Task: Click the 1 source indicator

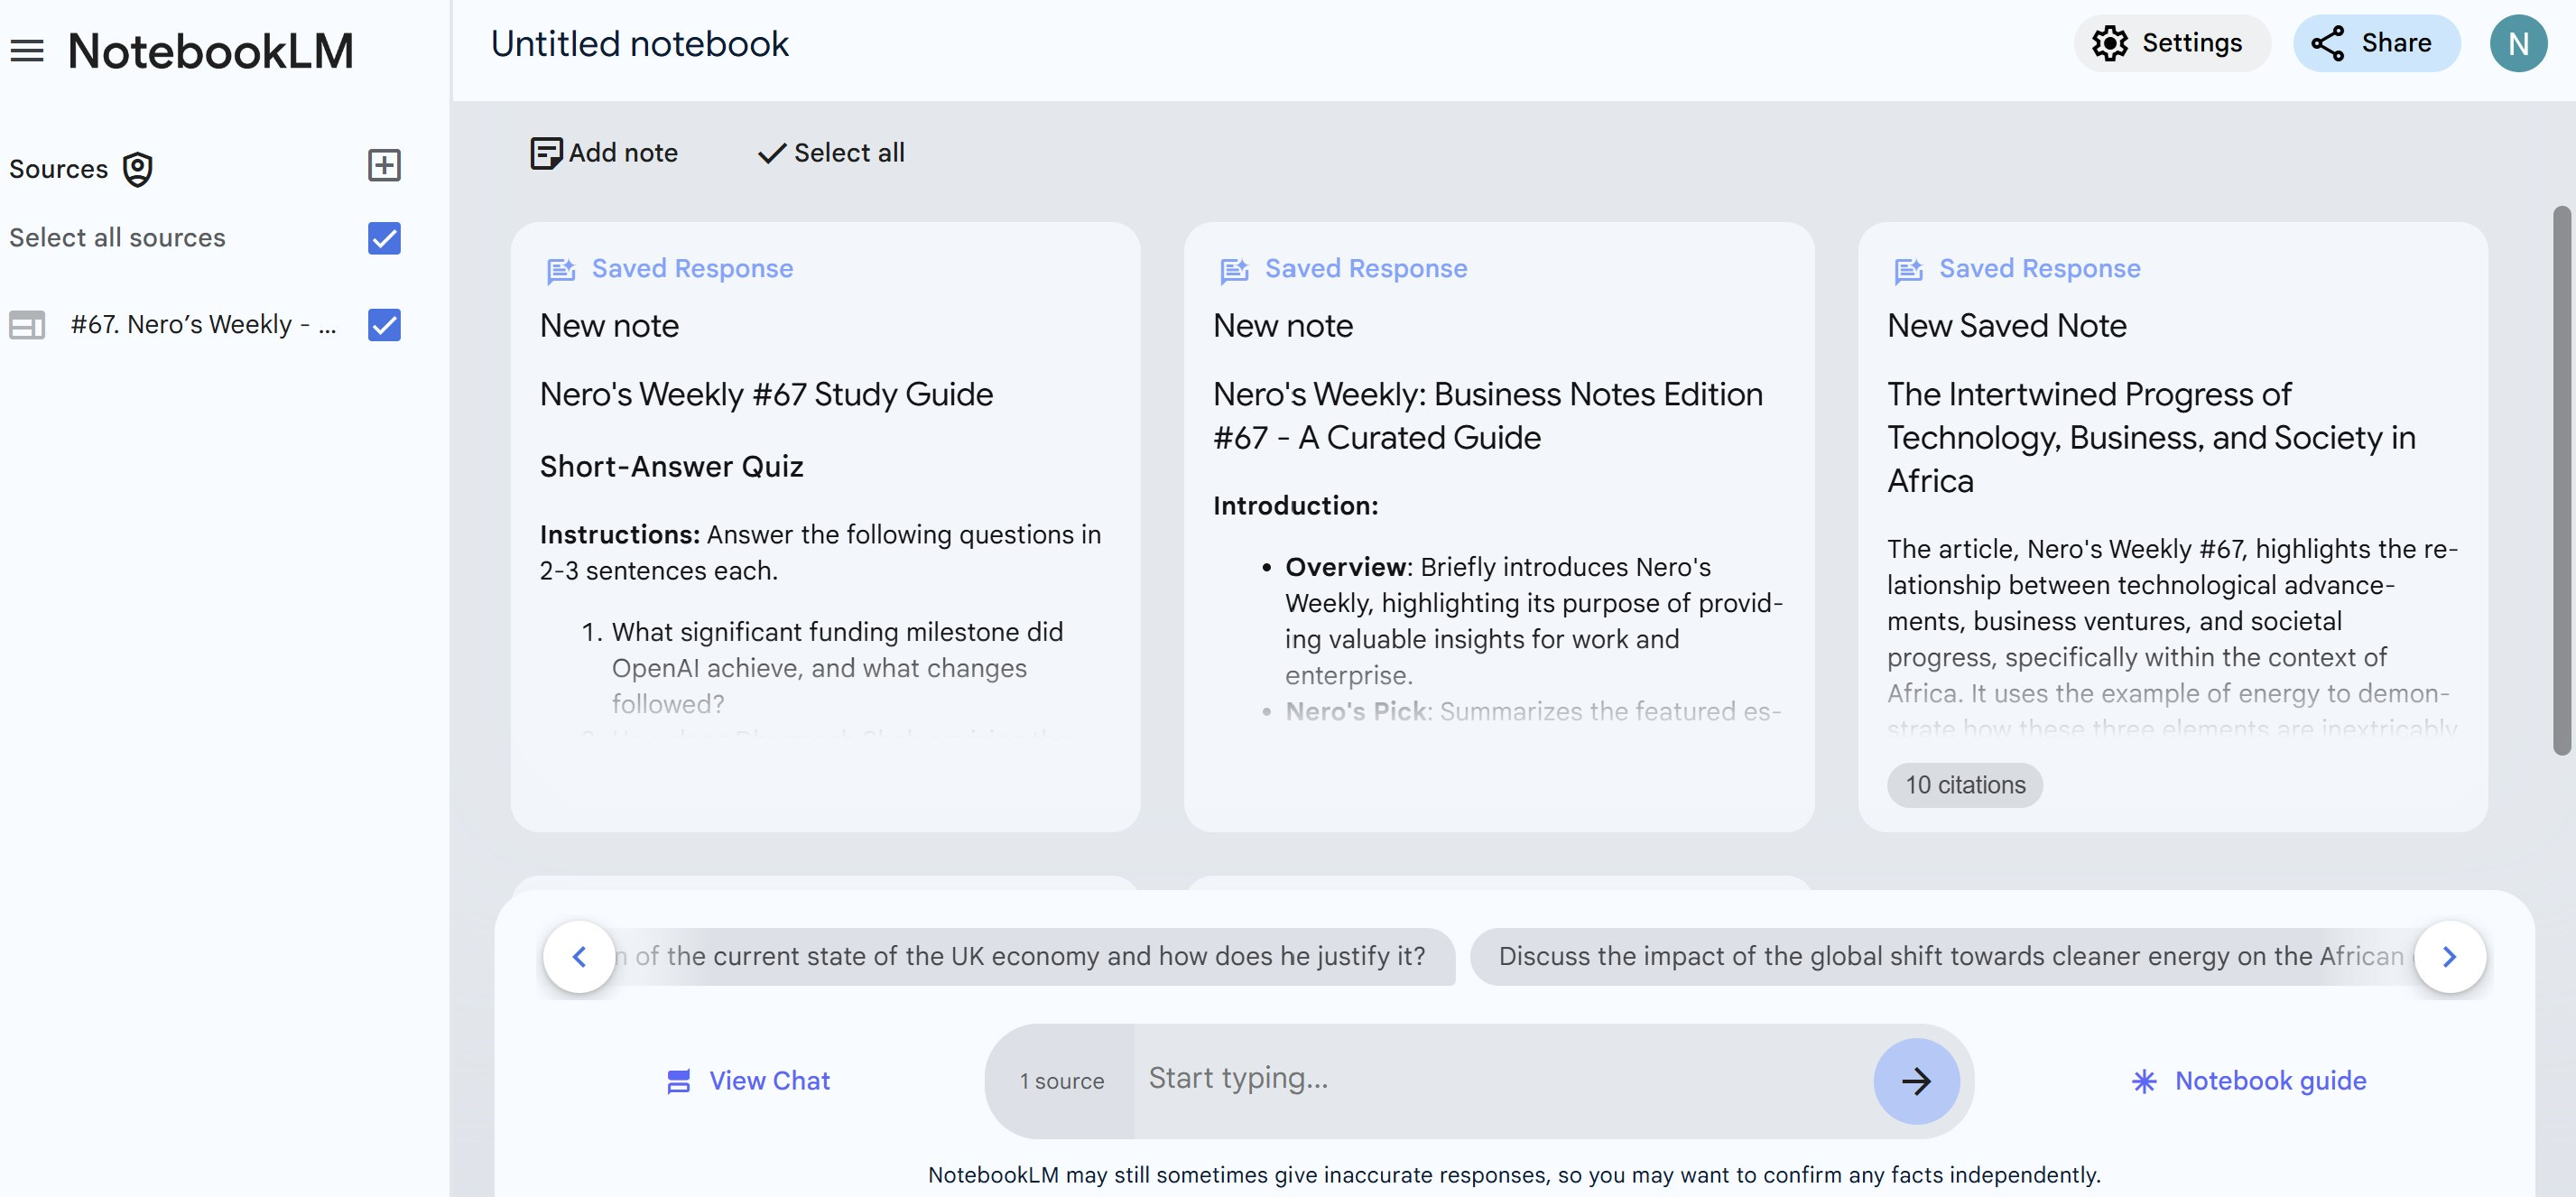Action: (x=1061, y=1081)
